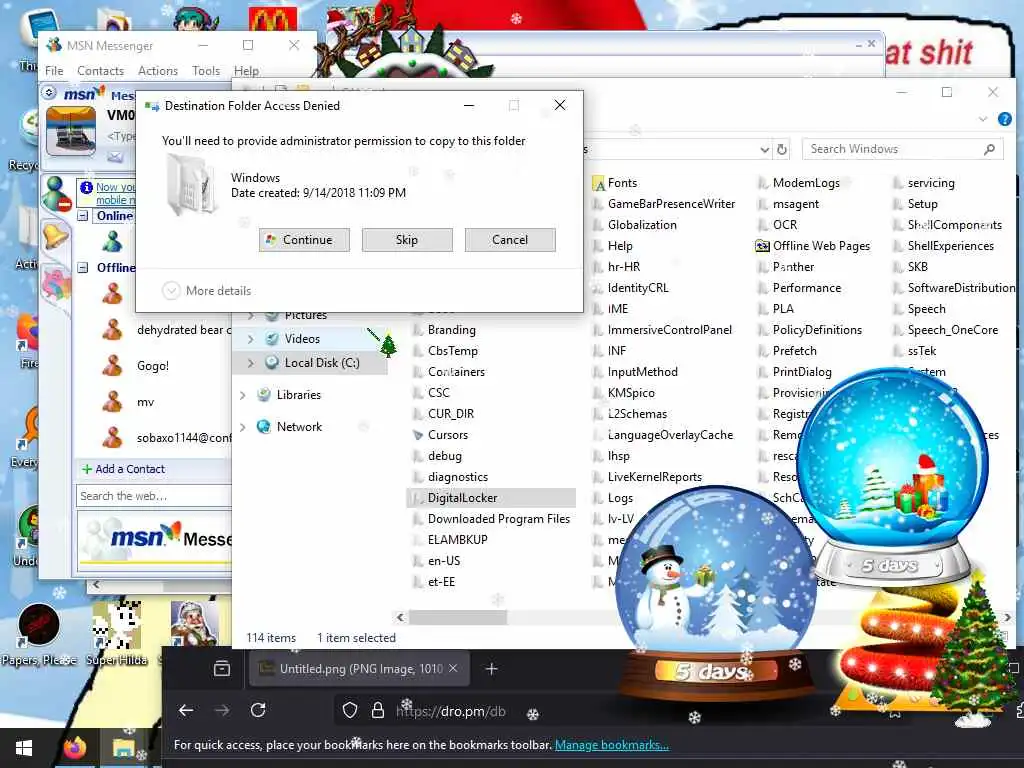Select Local Disk (C:) in navigation pane
The image size is (1024, 768).
point(321,362)
